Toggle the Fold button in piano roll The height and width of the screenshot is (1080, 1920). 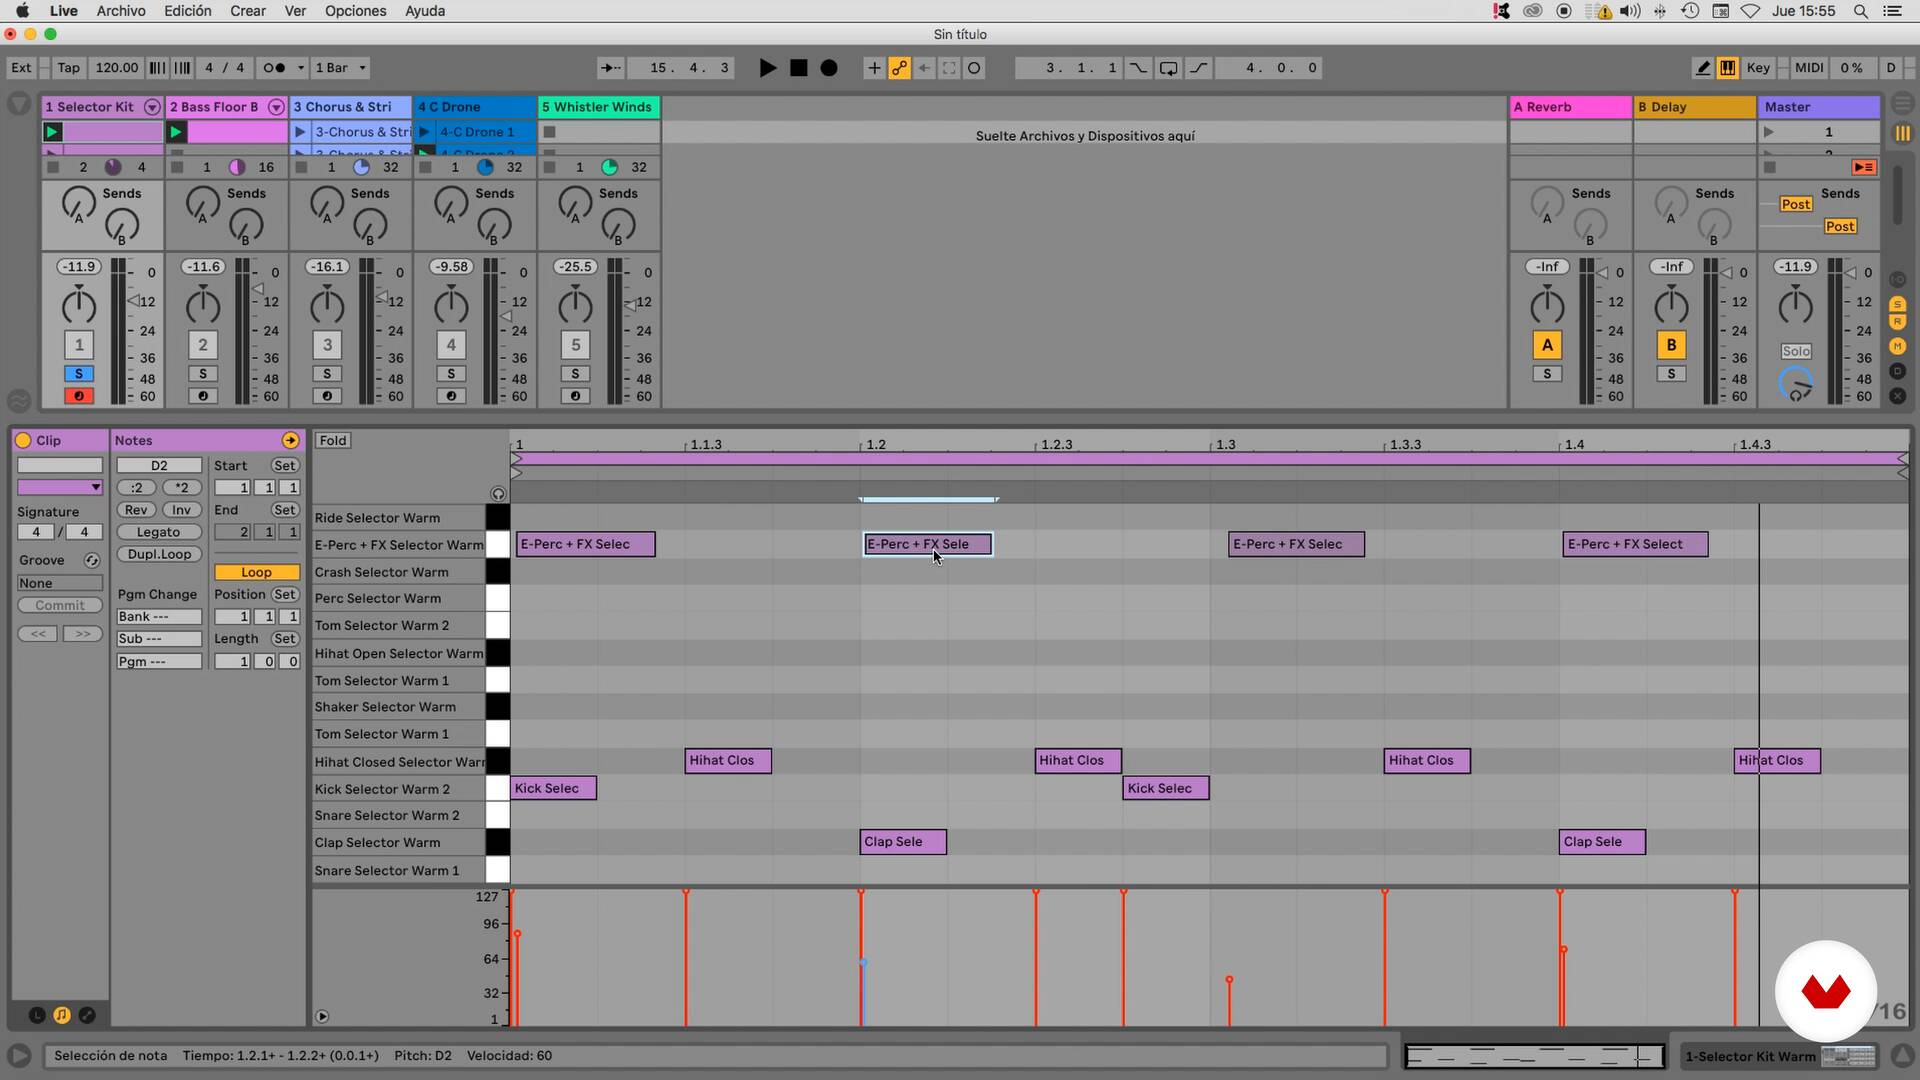point(333,440)
